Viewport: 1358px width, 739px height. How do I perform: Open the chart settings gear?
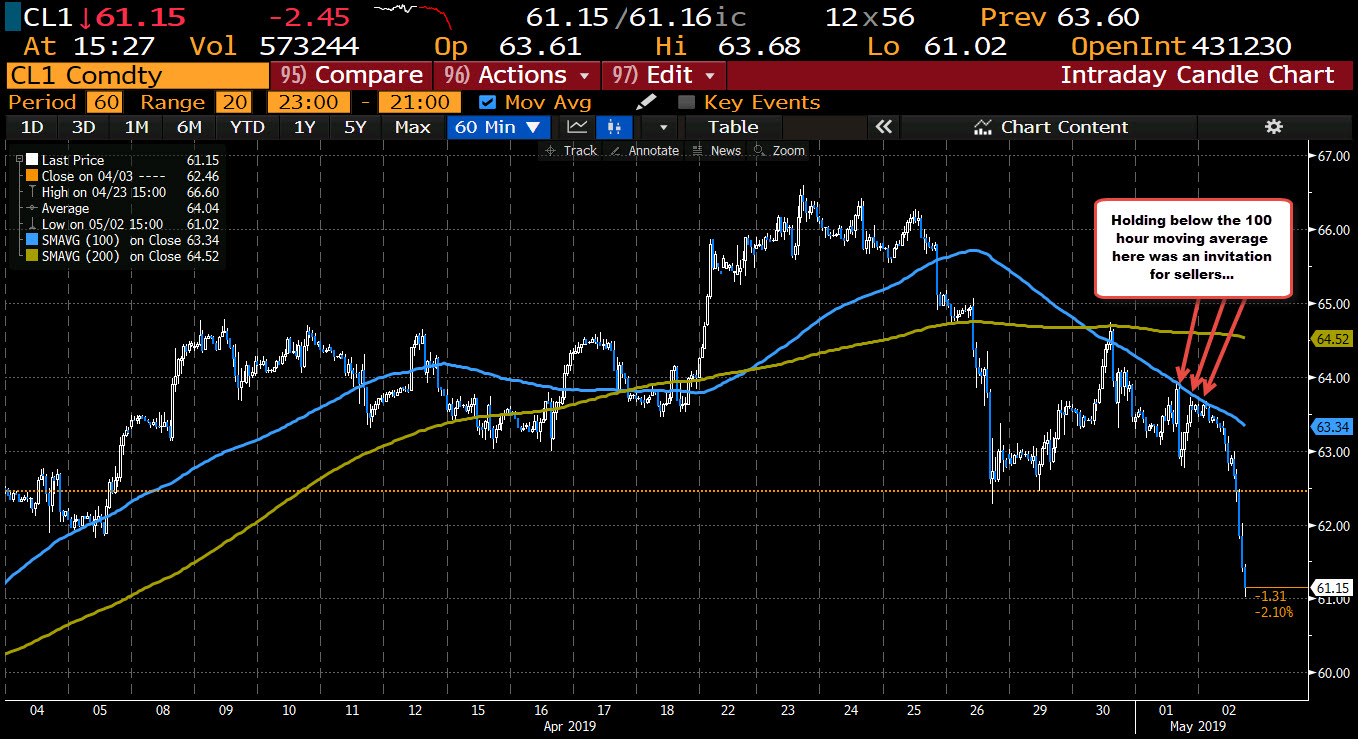1273,127
